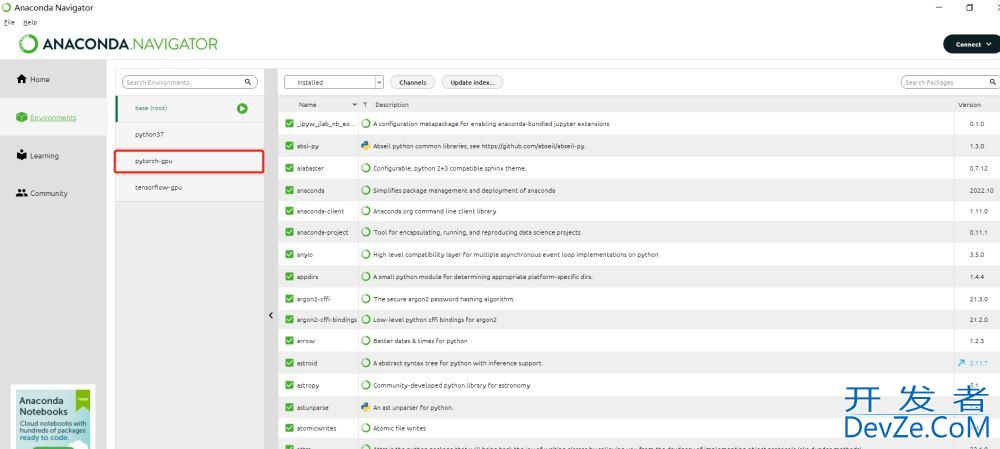This screenshot has height=449, width=1000.
Task: Click the Description column header
Action: tap(392, 105)
